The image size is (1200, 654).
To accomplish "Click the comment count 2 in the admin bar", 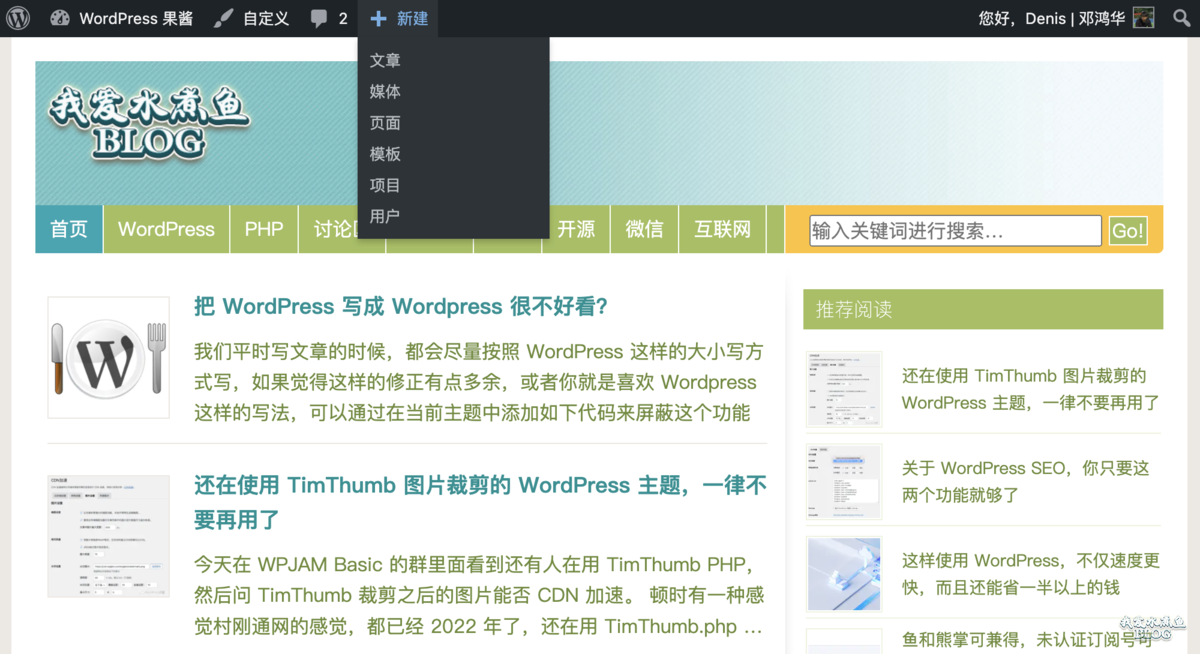I will (x=343, y=19).
